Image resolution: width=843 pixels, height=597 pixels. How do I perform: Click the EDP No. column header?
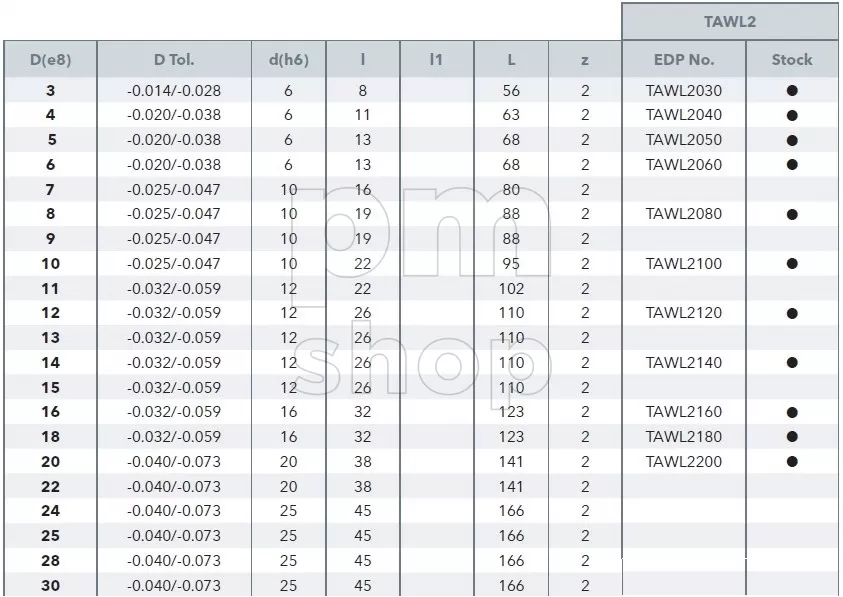coord(684,59)
